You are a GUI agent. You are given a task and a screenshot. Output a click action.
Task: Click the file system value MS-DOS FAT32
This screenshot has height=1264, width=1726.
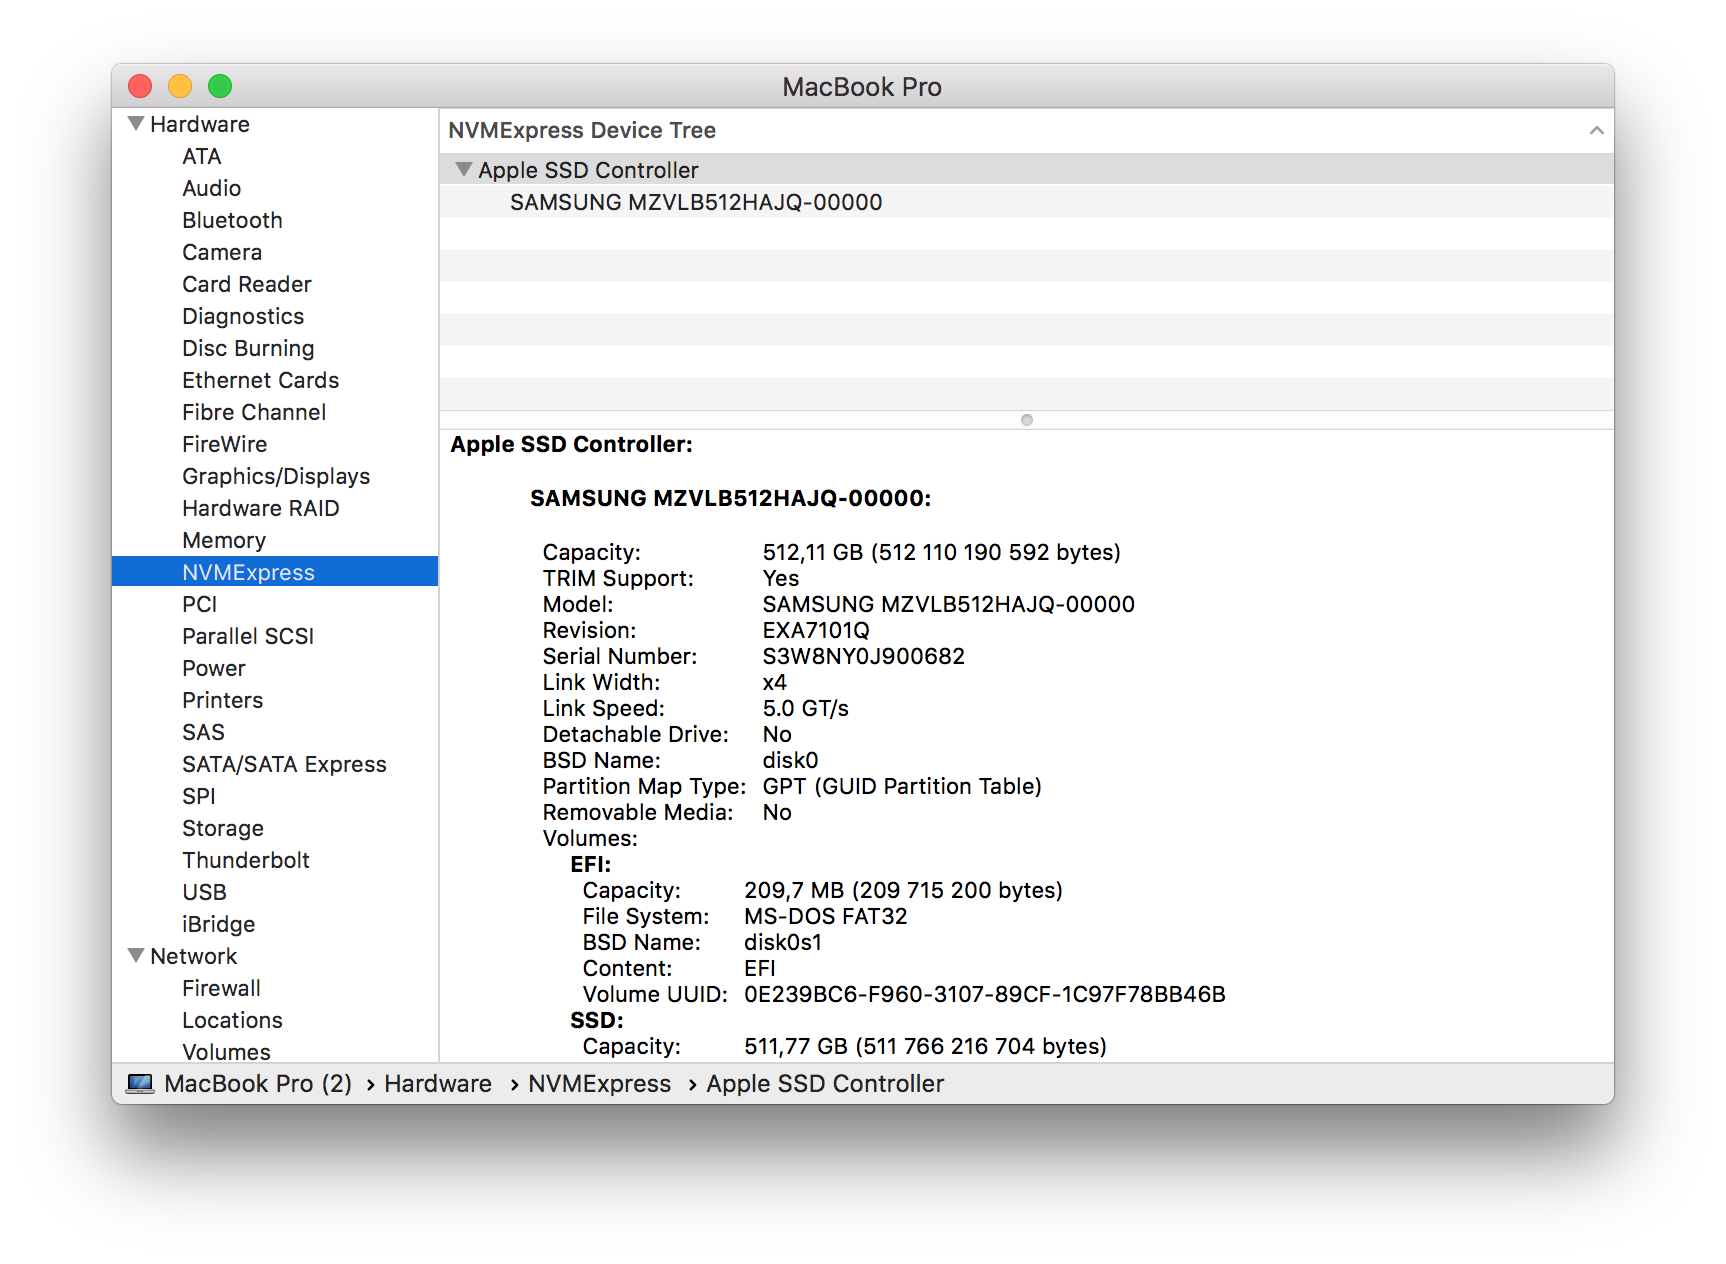tap(826, 916)
